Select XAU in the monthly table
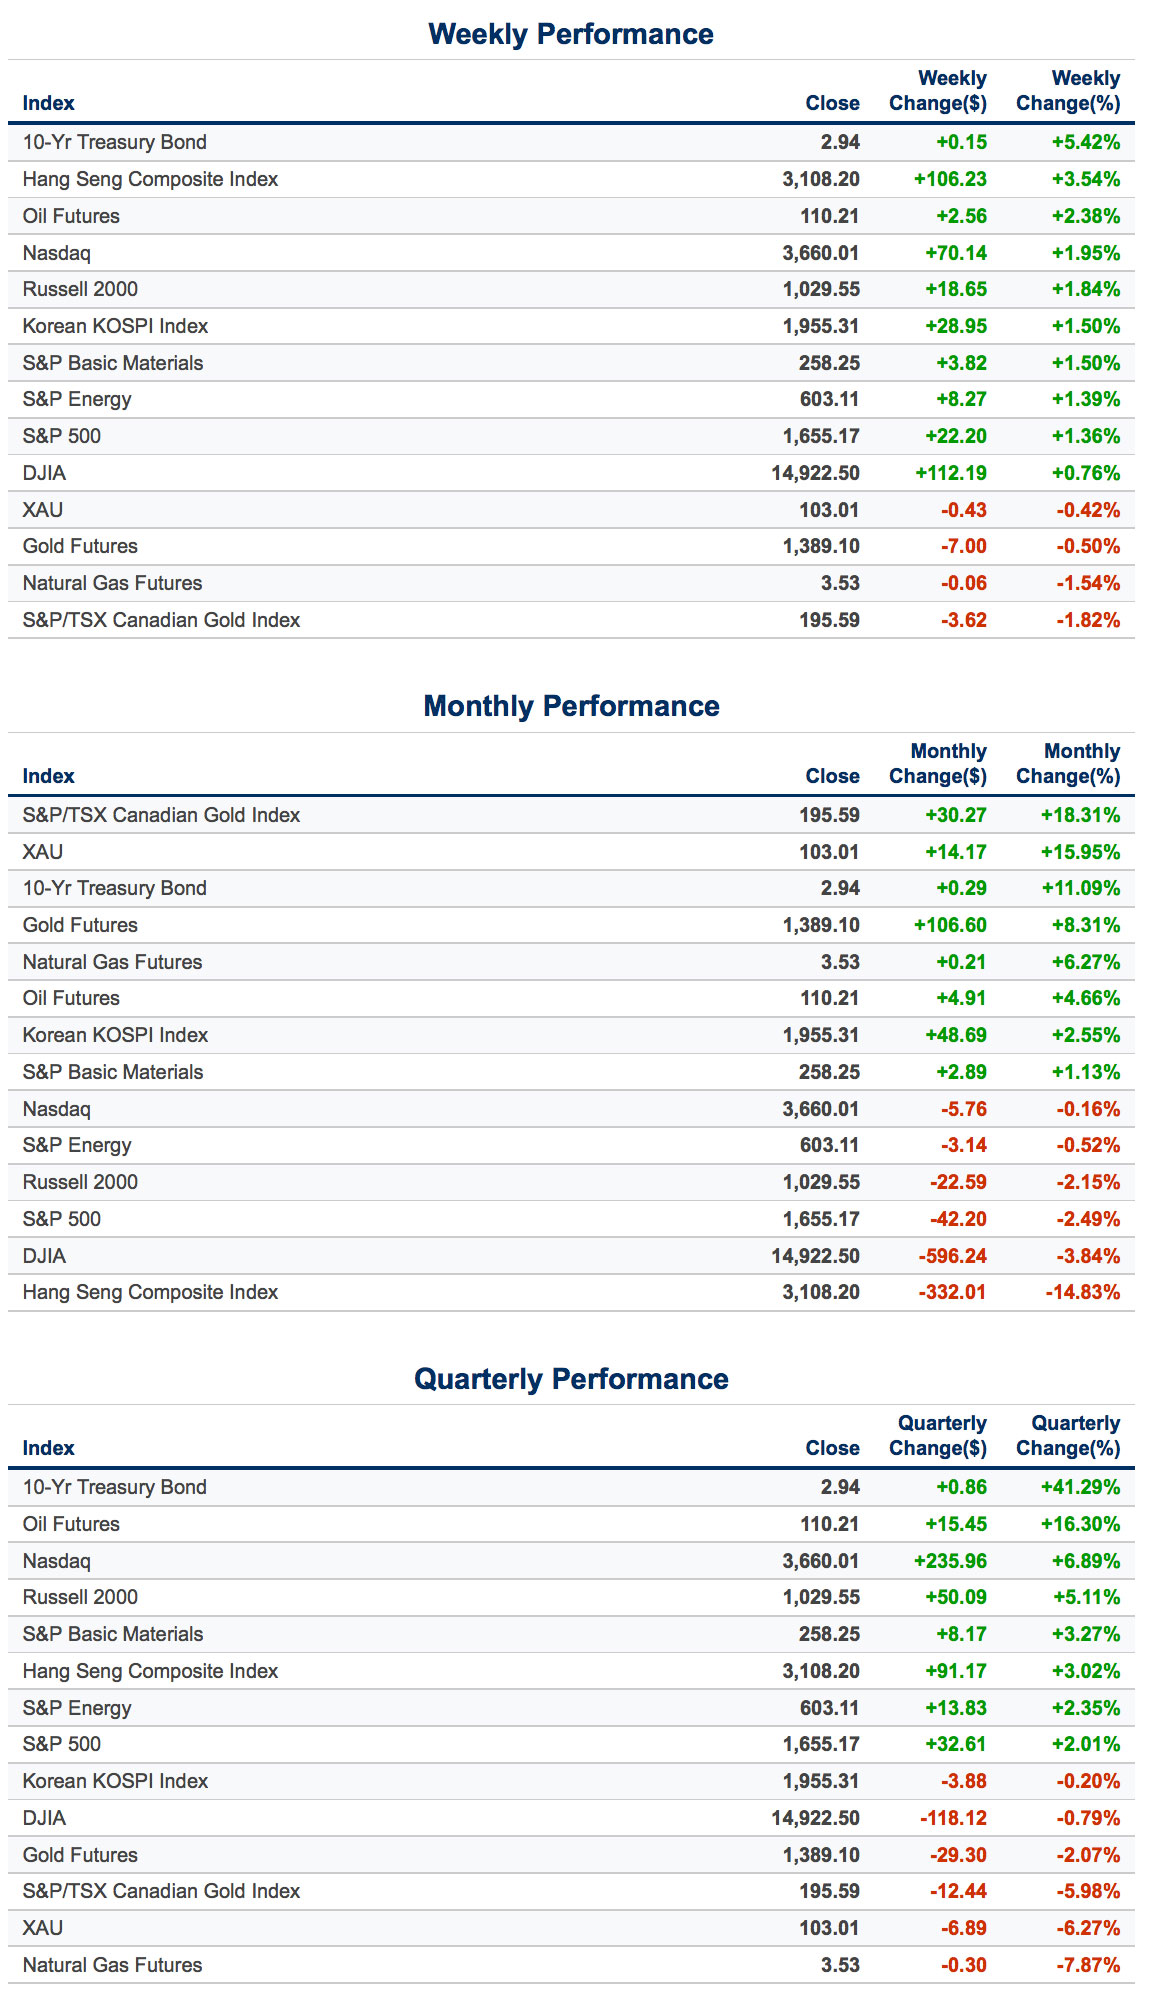Image resolution: width=1158 pixels, height=2000 pixels. 43,852
